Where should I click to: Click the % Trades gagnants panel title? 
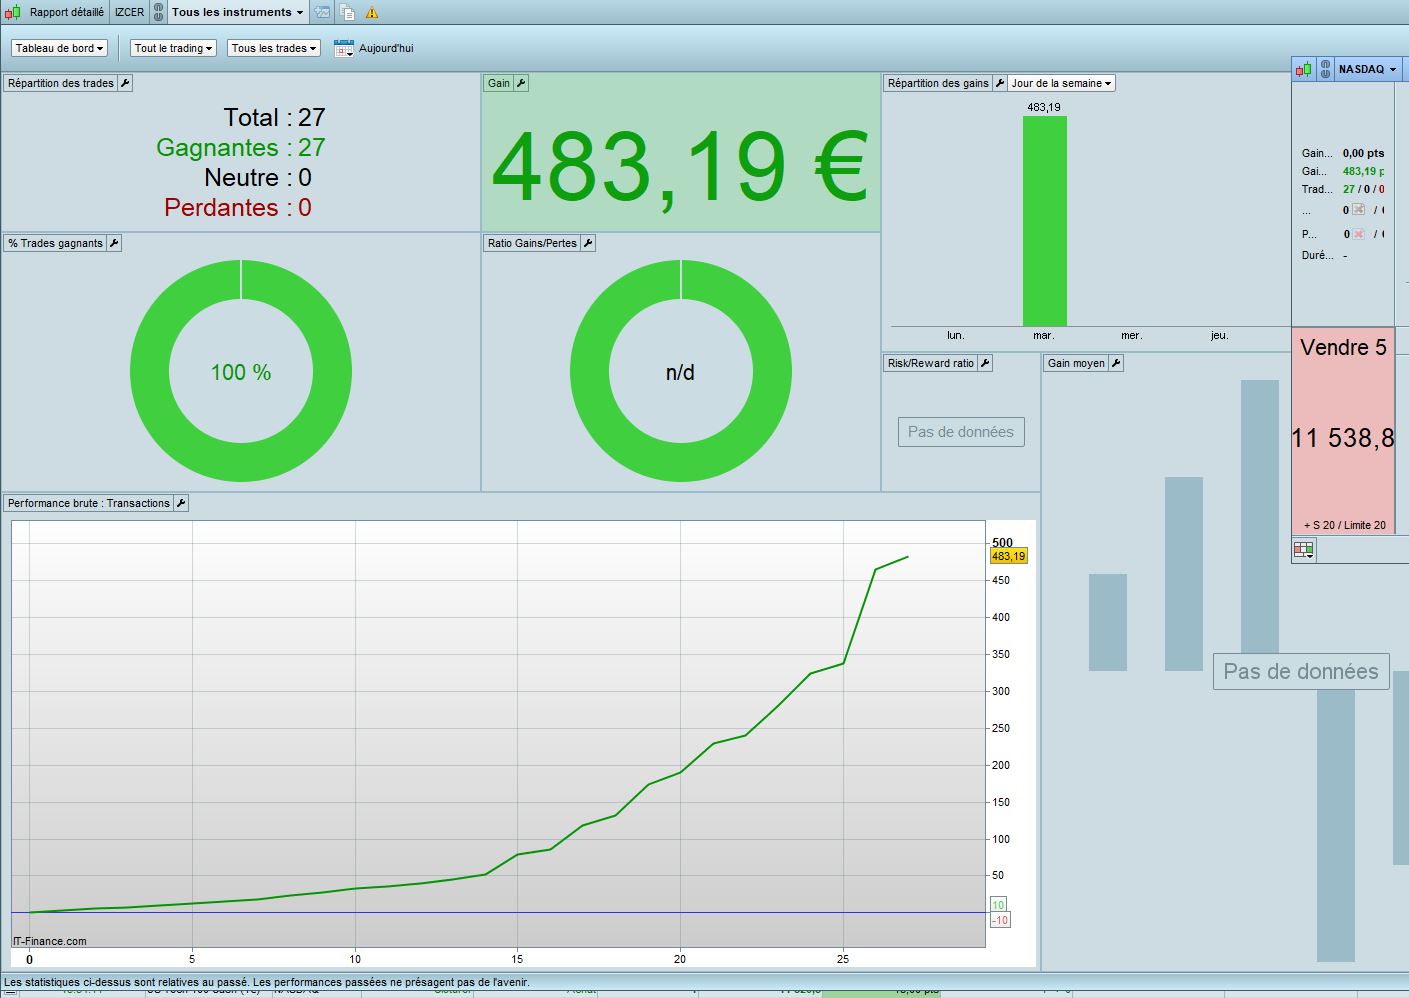[x=56, y=243]
